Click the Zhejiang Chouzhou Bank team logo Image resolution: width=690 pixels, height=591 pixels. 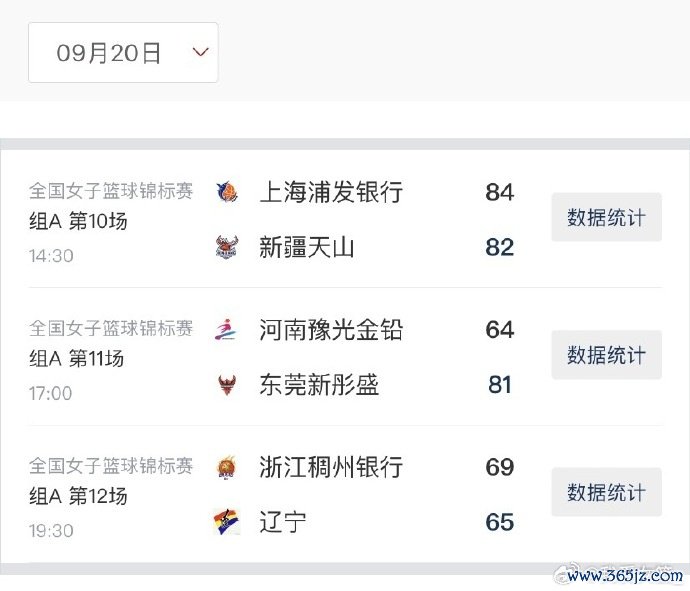227,467
